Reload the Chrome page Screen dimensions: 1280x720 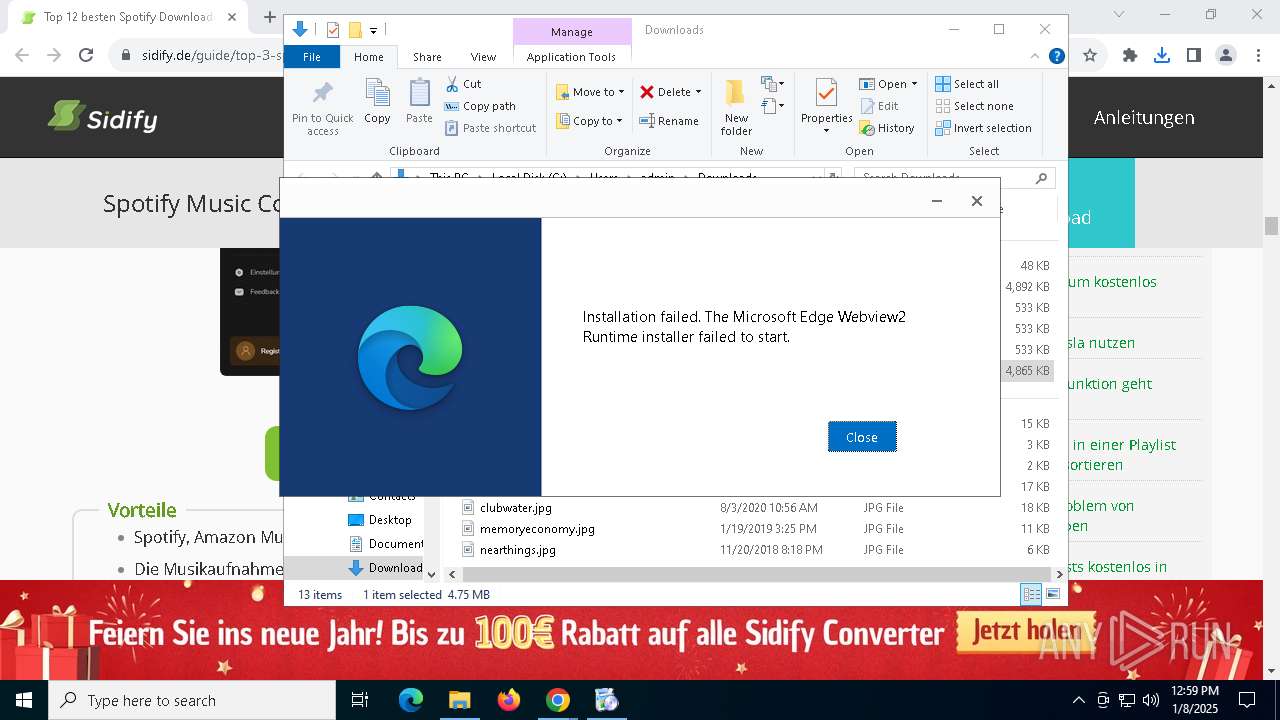point(86,56)
